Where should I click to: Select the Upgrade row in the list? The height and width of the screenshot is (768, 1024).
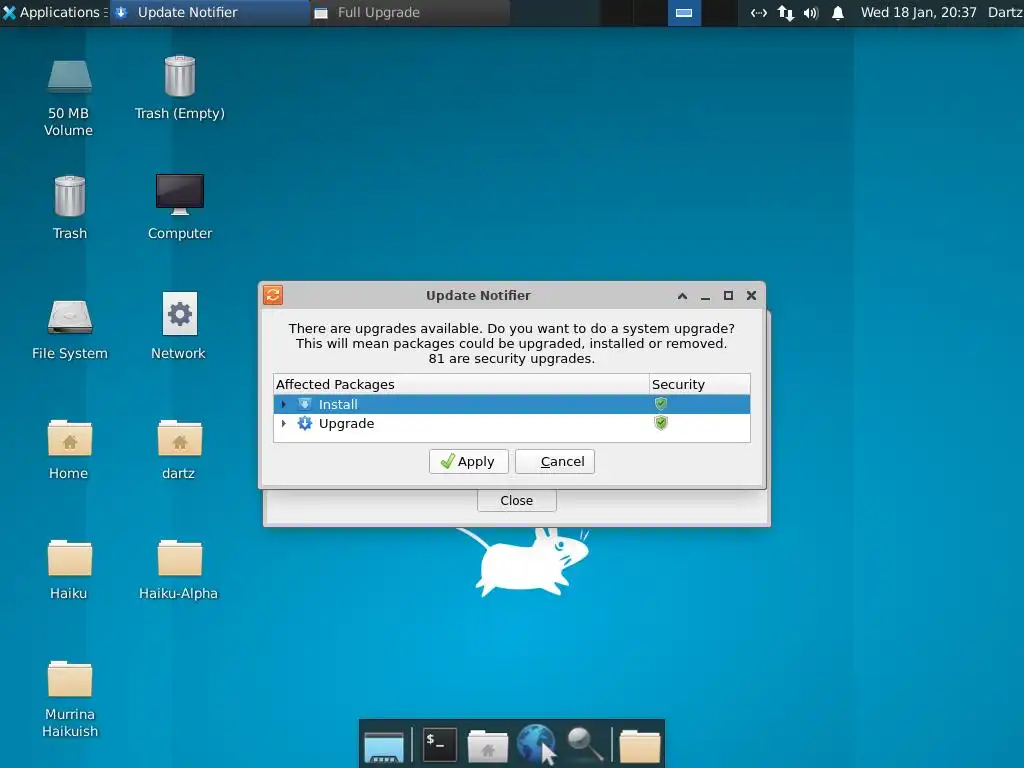511,423
